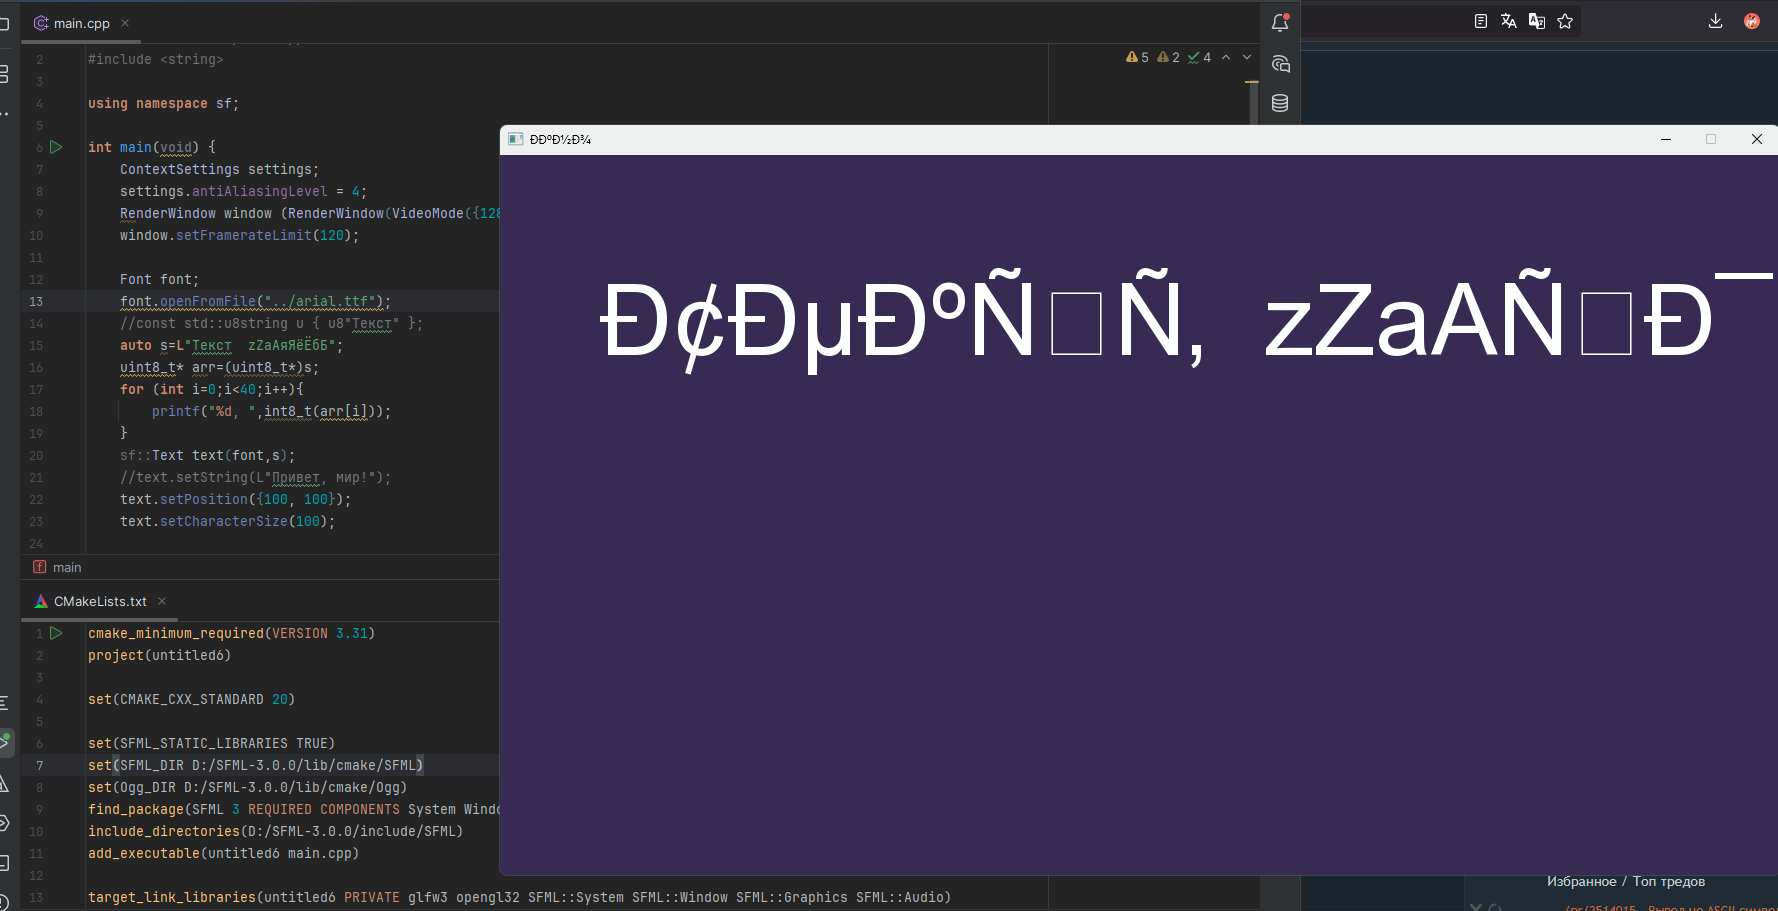The width and height of the screenshot is (1778, 911).
Task: Open inspections widget showing 5 warnings
Action: [1137, 57]
